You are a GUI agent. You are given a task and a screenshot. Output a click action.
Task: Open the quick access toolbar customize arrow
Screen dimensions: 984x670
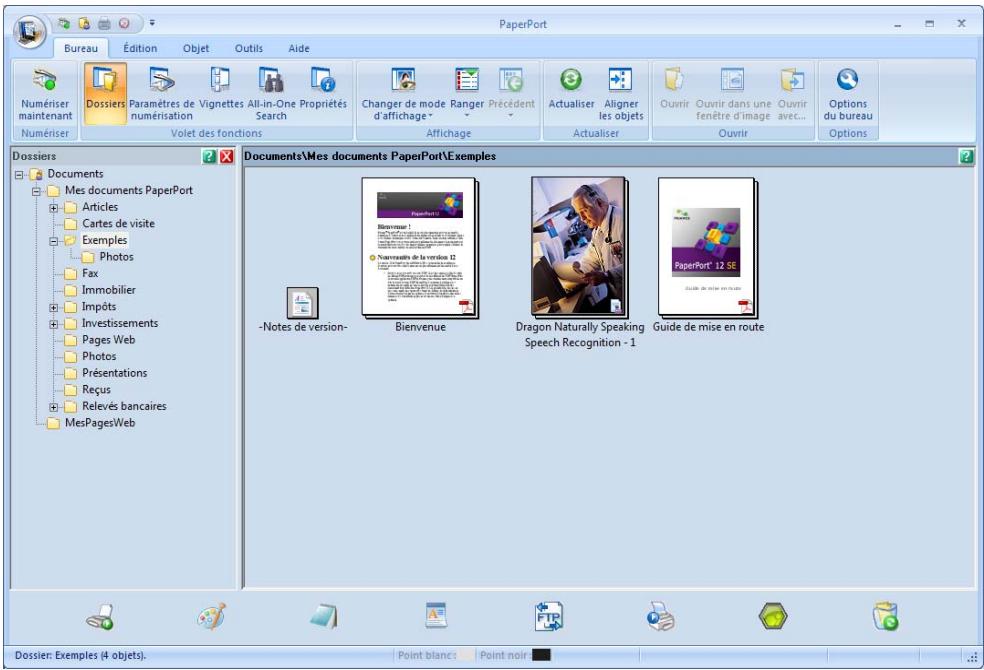pyautogui.click(x=152, y=24)
